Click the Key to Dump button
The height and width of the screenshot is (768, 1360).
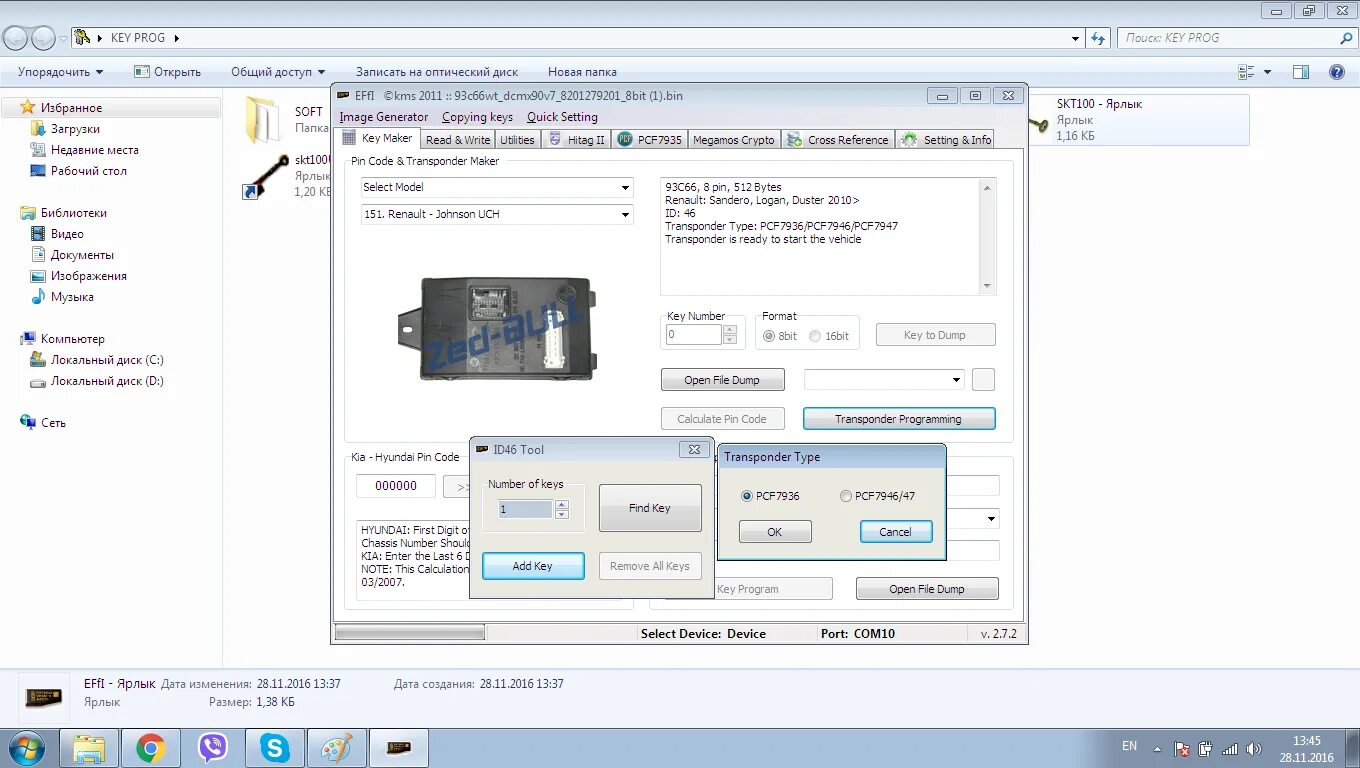click(x=935, y=335)
